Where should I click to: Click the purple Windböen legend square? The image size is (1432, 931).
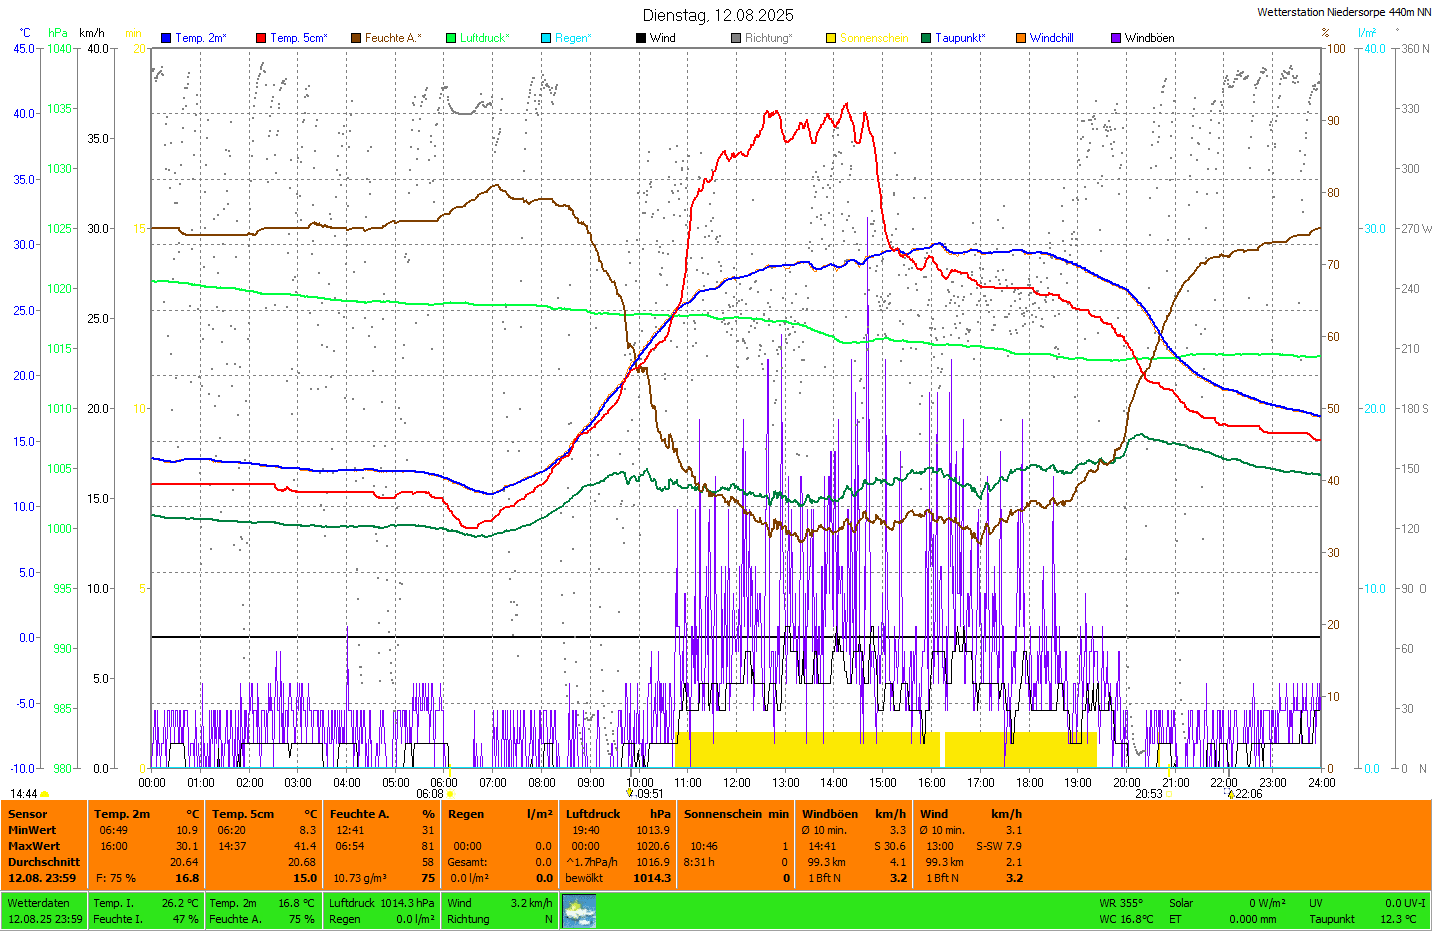click(1116, 38)
